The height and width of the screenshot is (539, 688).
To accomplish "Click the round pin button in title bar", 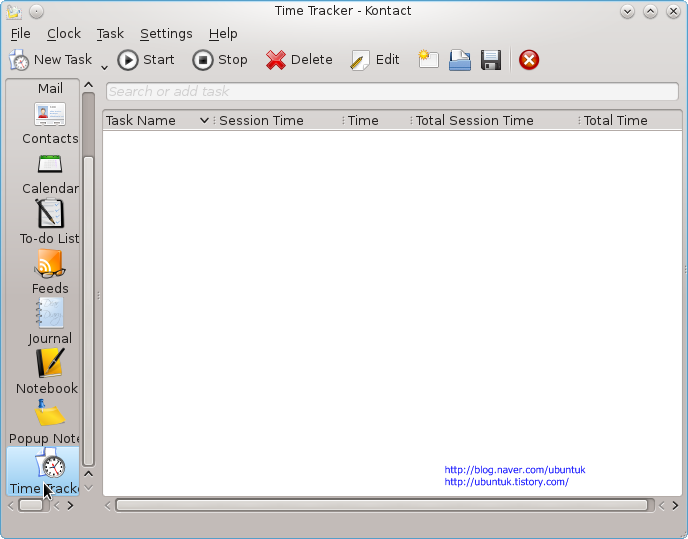I will click(x=36, y=11).
